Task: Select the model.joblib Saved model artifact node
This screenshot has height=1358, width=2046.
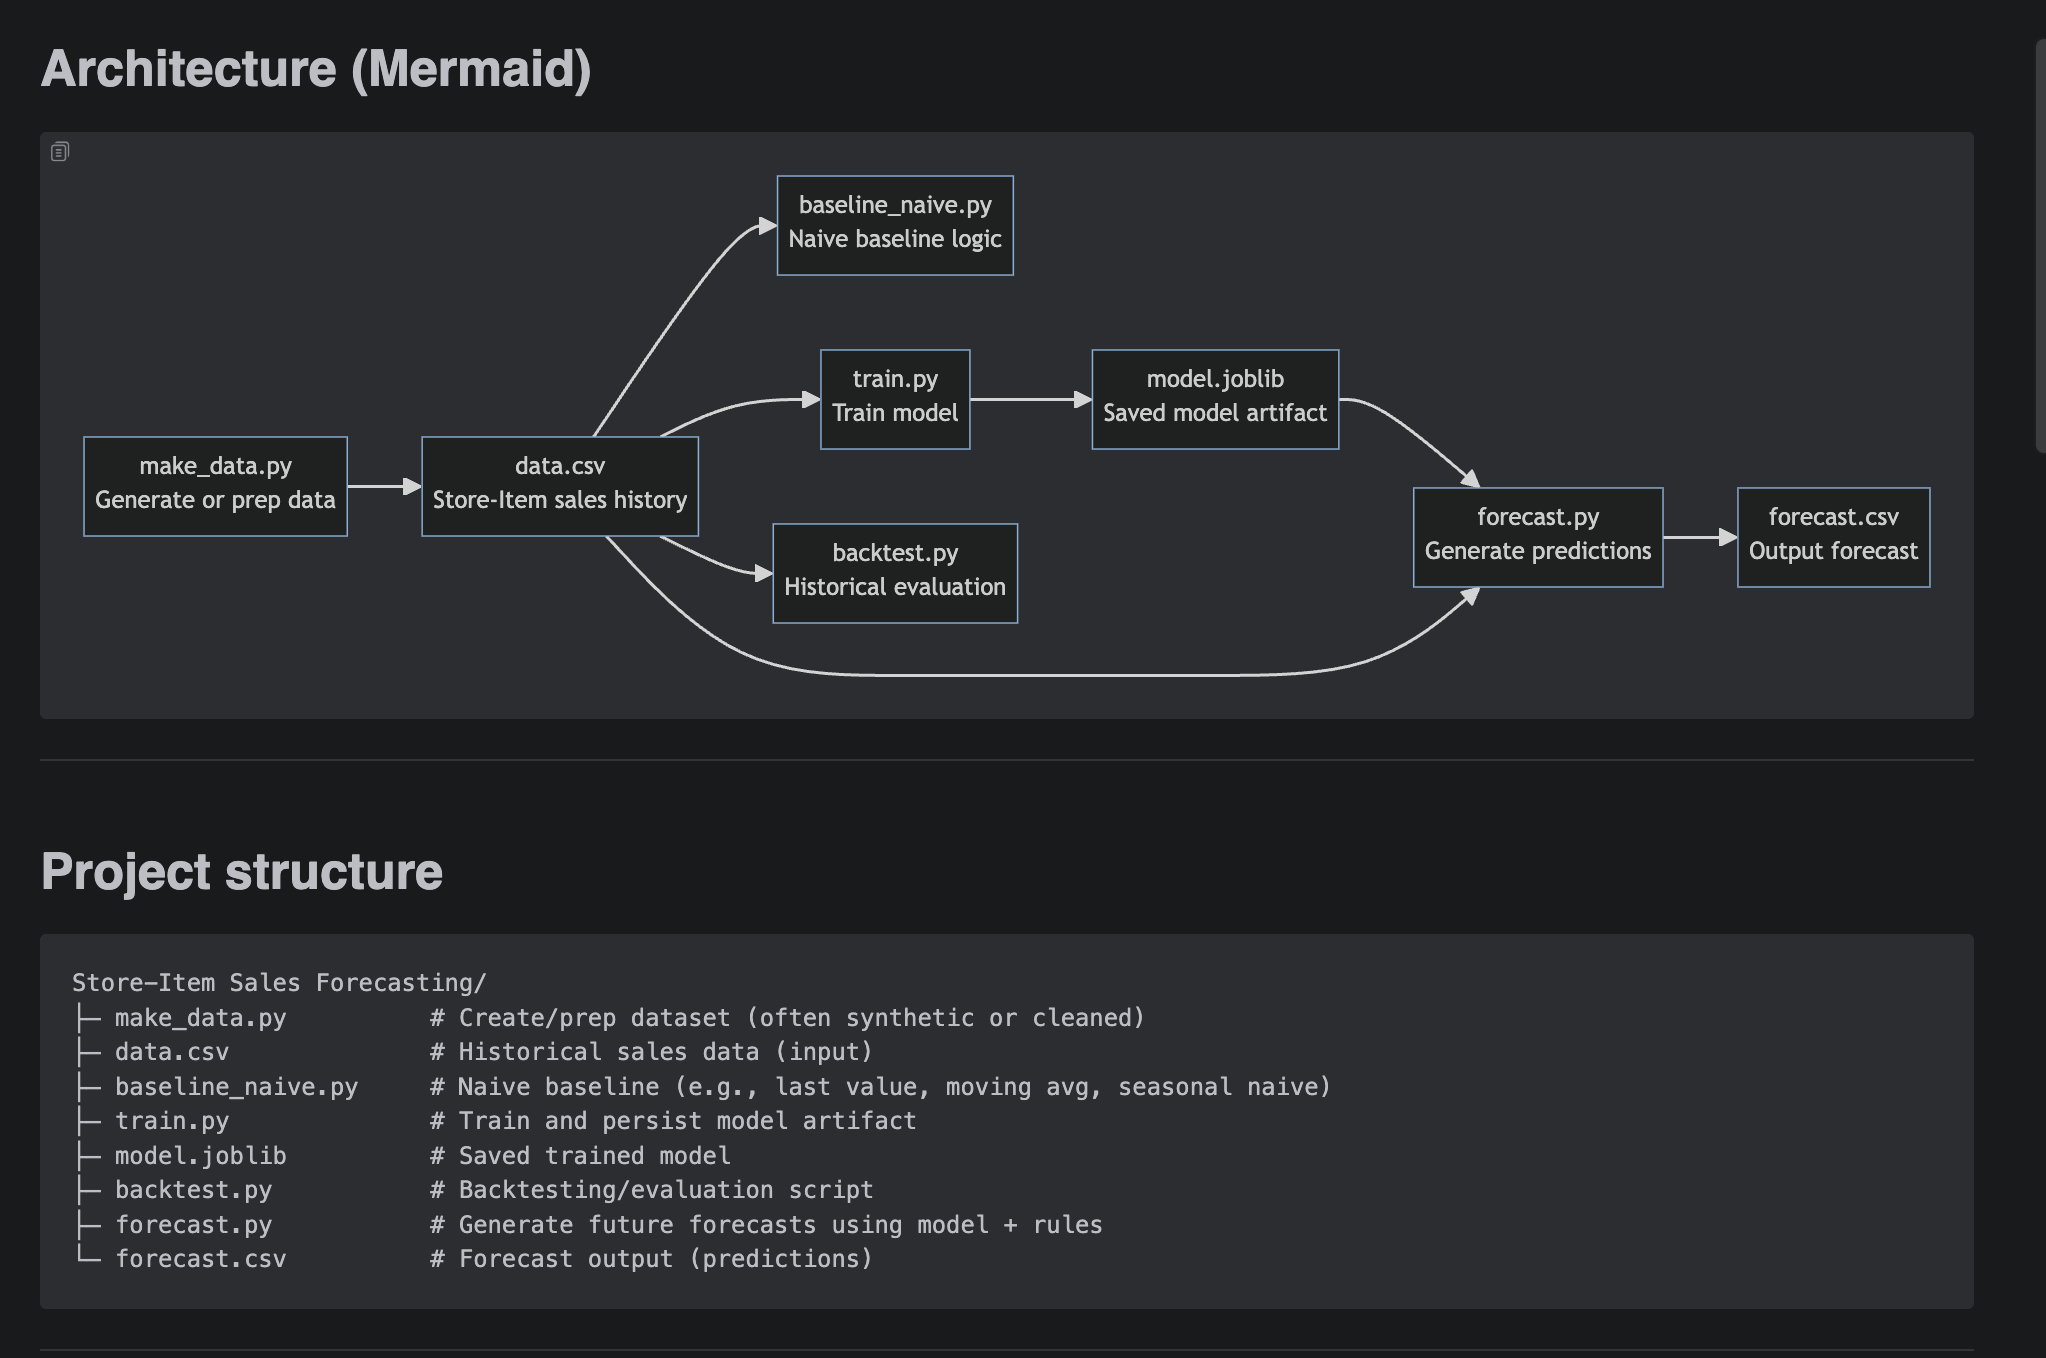Action: tap(1214, 399)
